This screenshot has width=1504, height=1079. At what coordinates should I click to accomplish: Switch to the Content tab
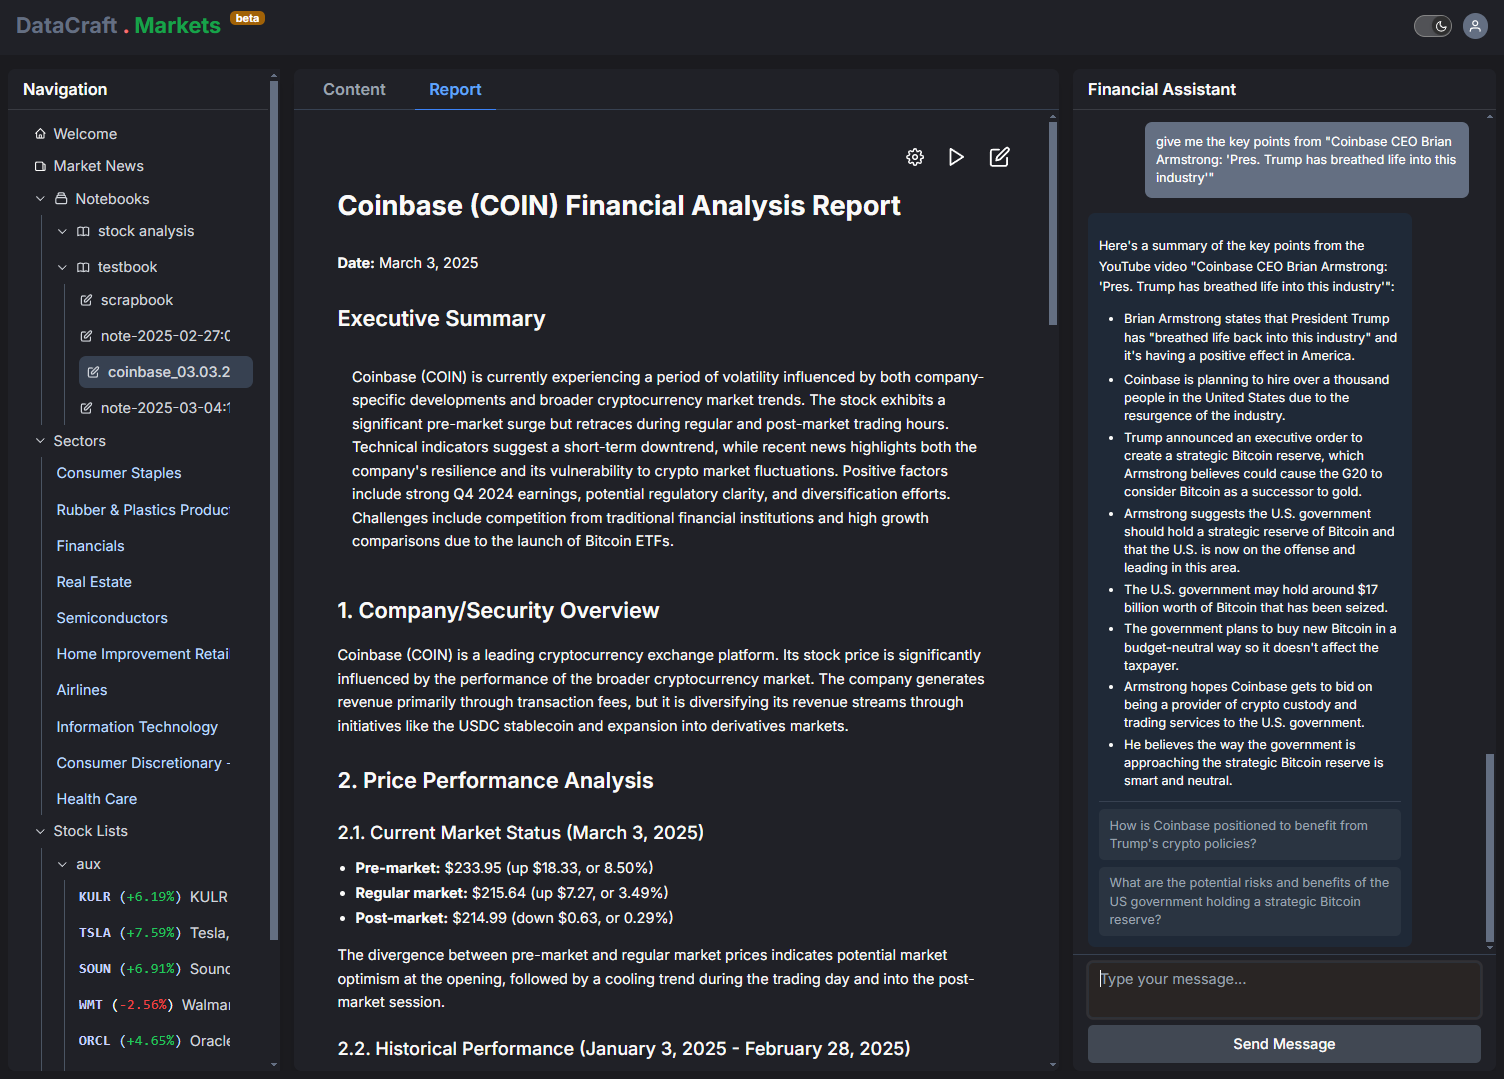click(354, 89)
